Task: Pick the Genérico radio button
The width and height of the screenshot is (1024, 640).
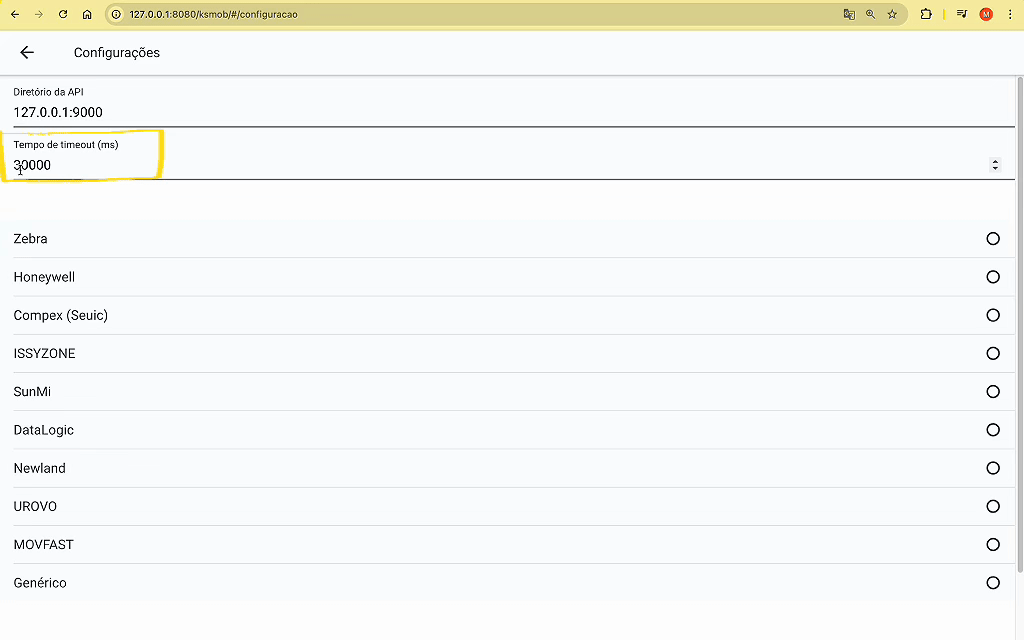Action: tap(993, 583)
